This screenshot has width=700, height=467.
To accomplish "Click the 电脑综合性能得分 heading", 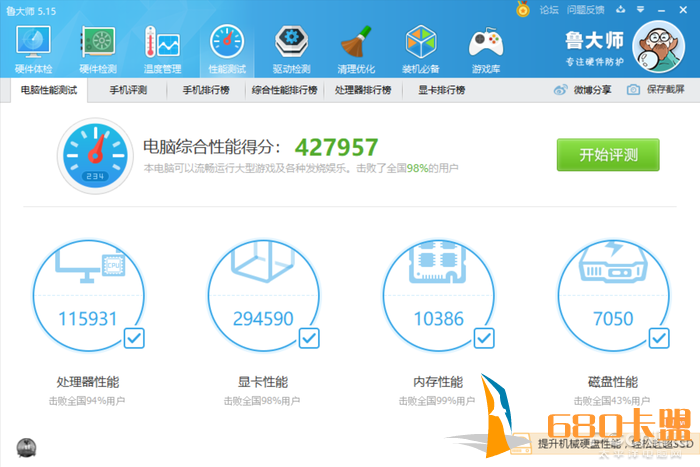I will click(x=212, y=147).
